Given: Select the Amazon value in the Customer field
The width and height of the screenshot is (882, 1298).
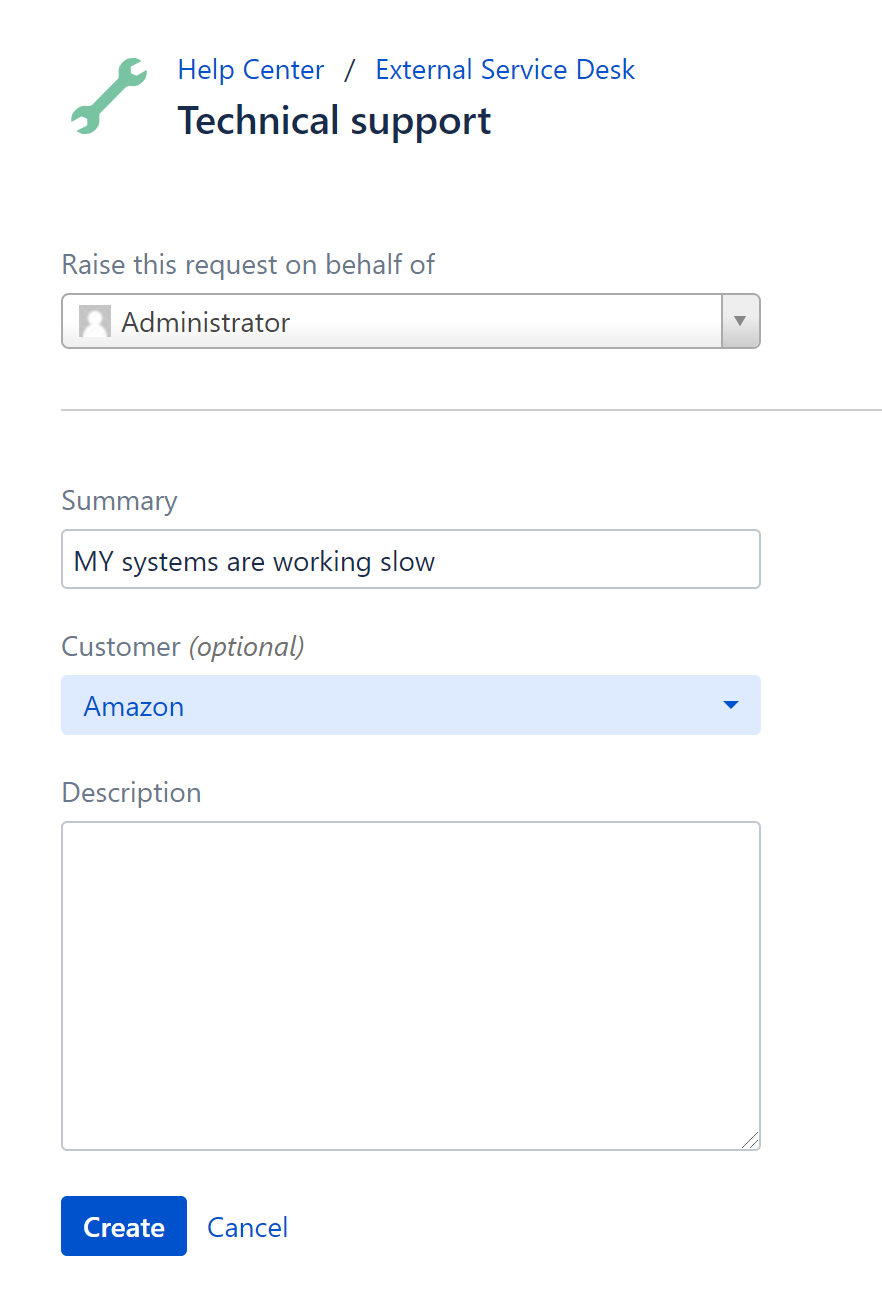Looking at the screenshot, I should pyautogui.click(x=134, y=705).
